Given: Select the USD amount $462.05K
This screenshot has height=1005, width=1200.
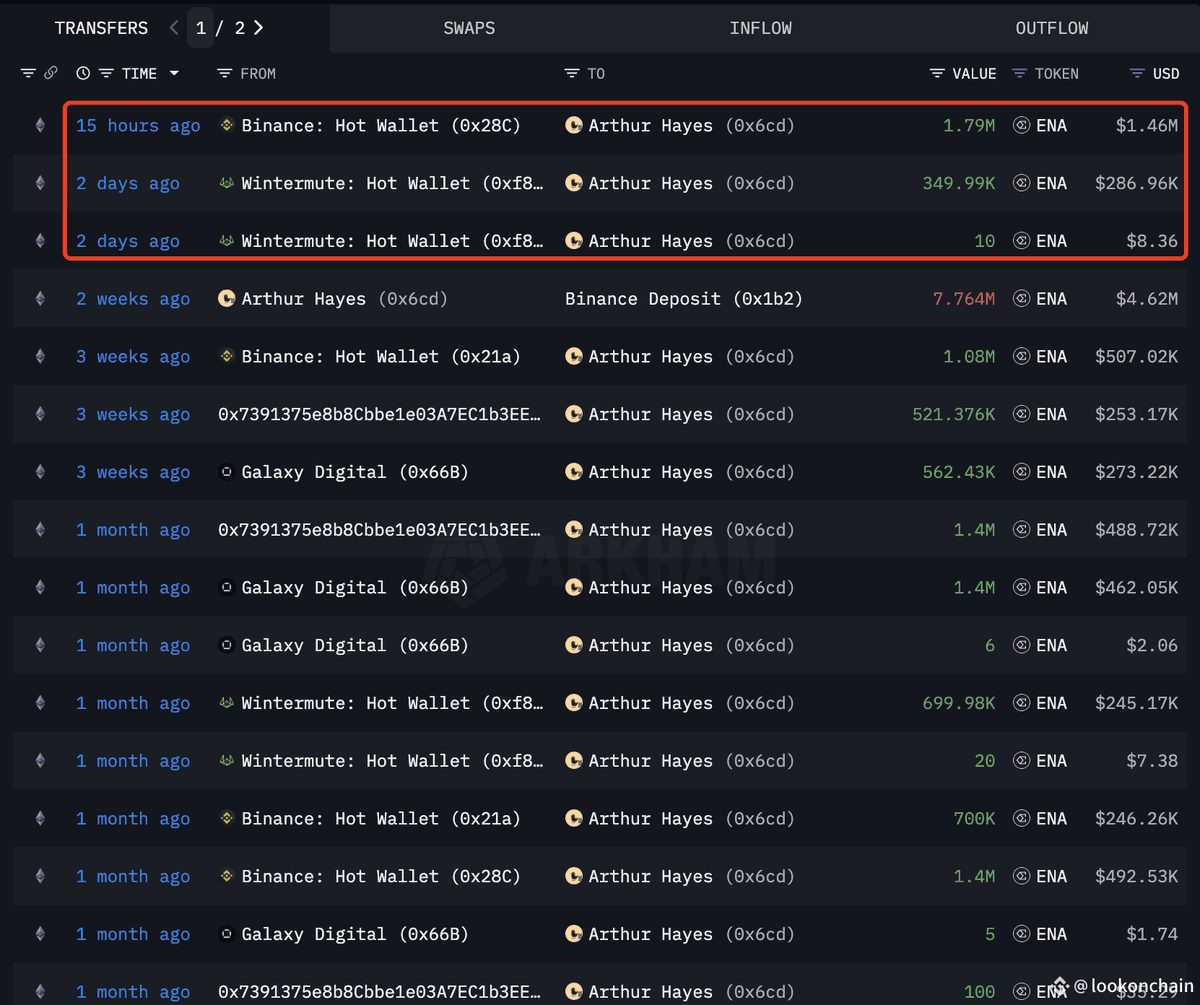Looking at the screenshot, I should tap(1137, 588).
